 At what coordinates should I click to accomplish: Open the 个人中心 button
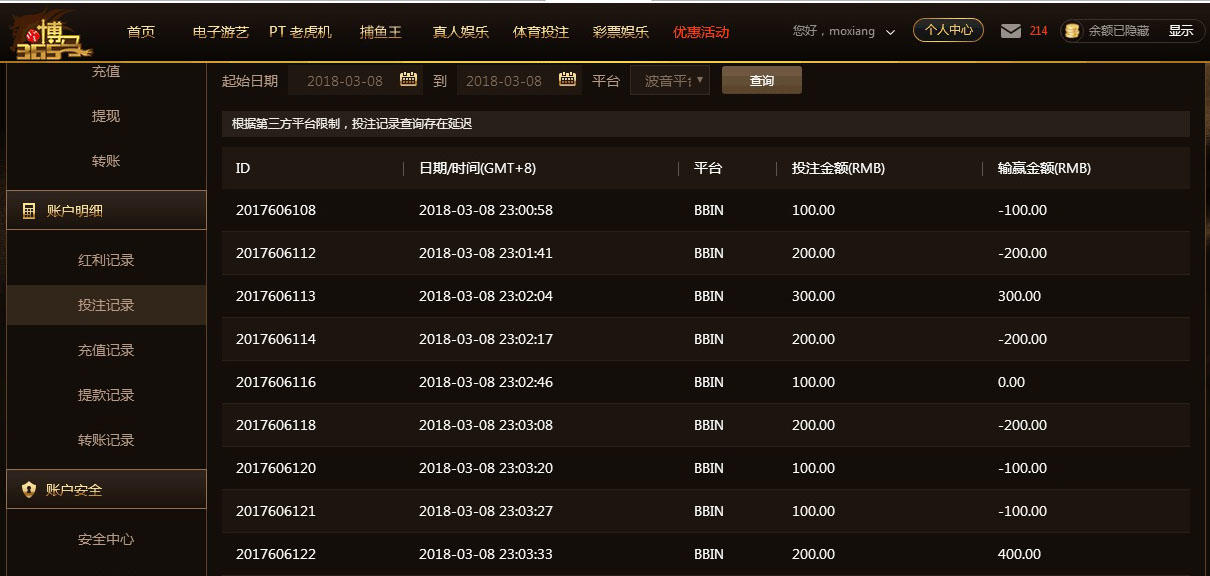tap(948, 31)
